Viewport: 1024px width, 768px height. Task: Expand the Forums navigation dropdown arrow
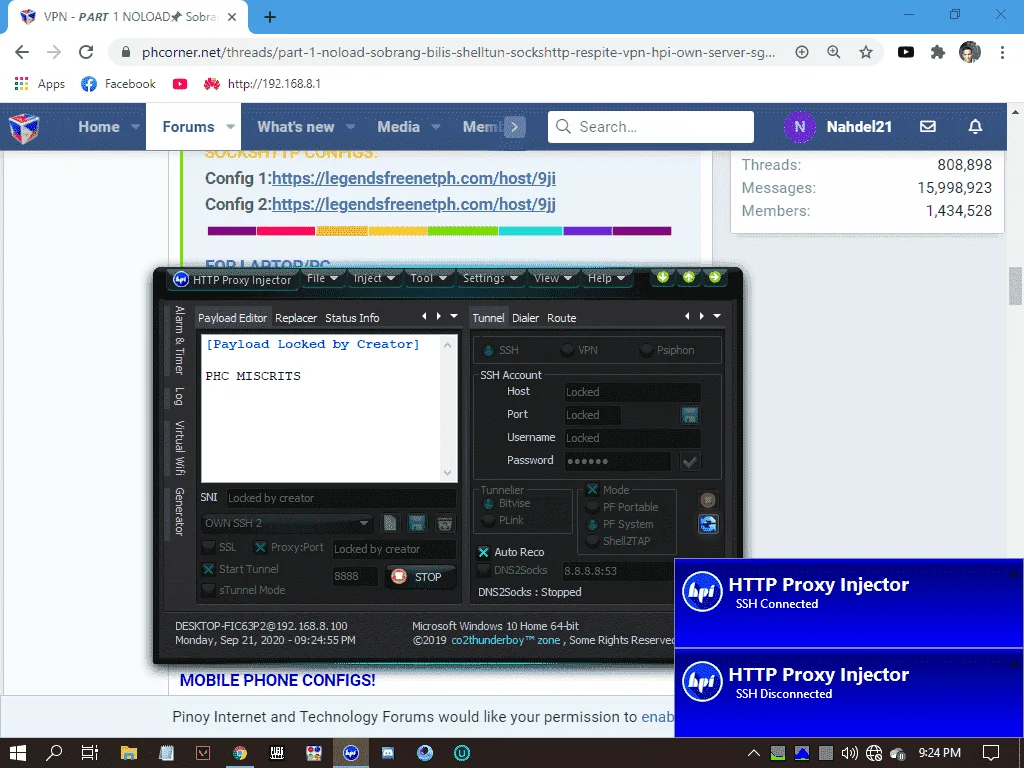click(231, 127)
